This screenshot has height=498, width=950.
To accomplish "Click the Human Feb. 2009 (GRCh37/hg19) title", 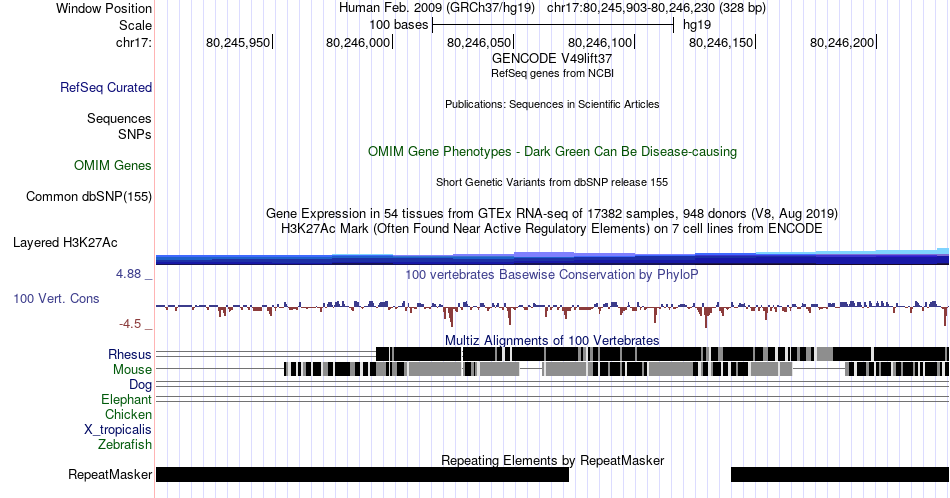I will 437,8.
